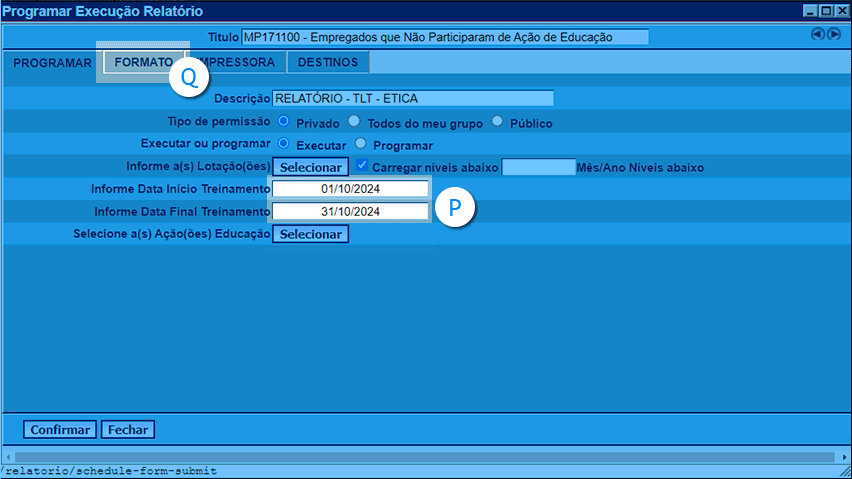852x479 pixels.
Task: Choose Todos do meu grupo permission
Action: coord(354,121)
